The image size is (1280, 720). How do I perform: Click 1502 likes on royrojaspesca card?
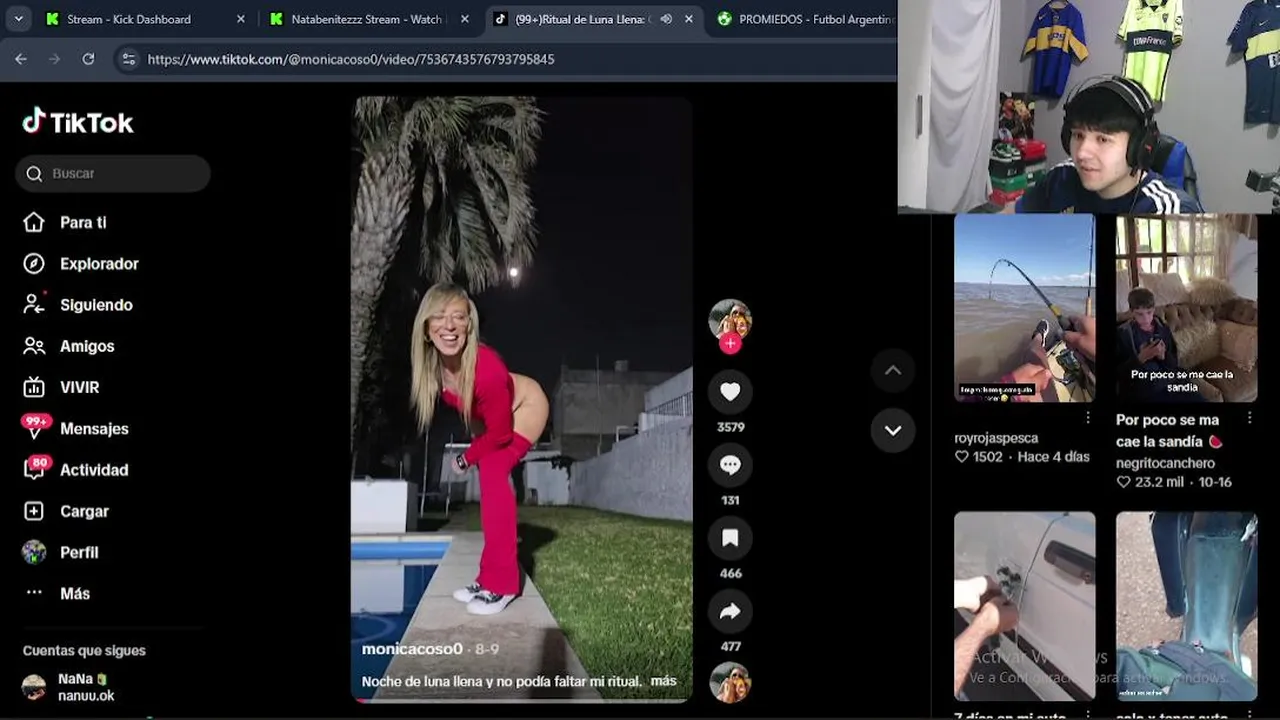tap(979, 457)
